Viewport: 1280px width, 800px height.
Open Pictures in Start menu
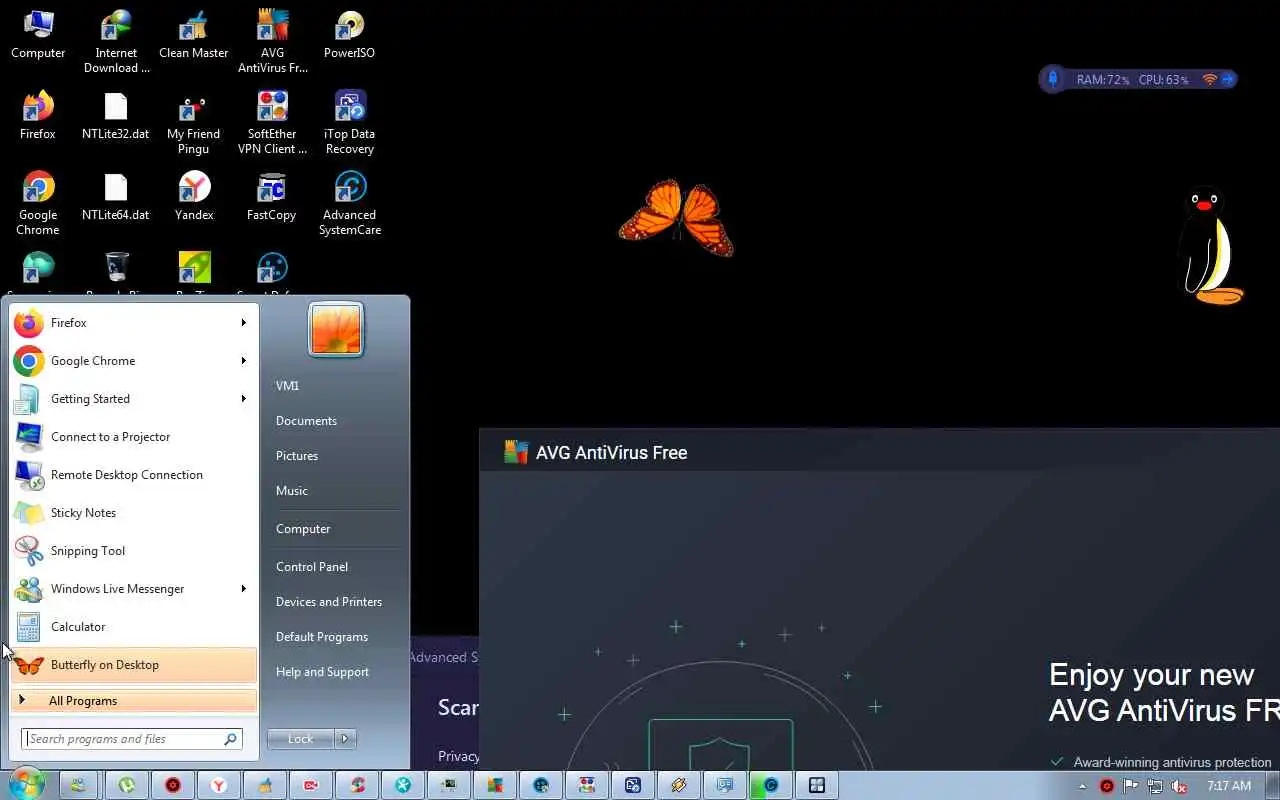[x=297, y=456]
